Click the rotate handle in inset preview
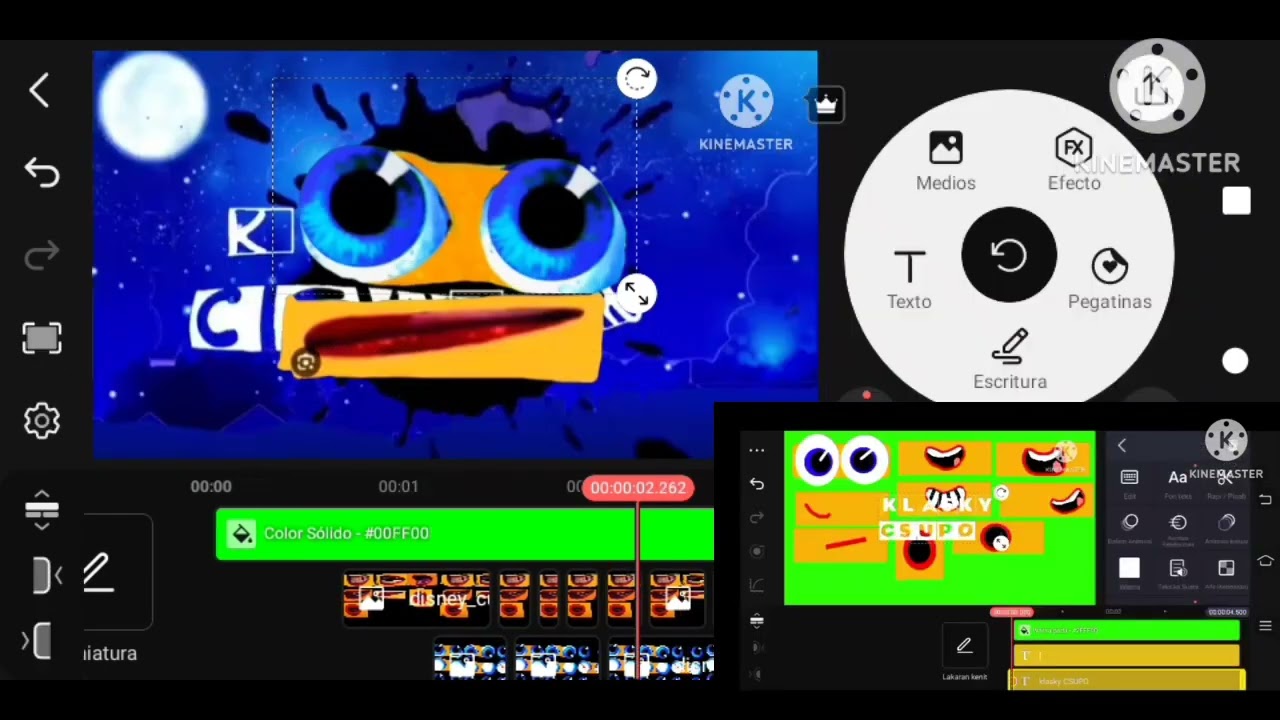1280x720 pixels. (x=1001, y=492)
